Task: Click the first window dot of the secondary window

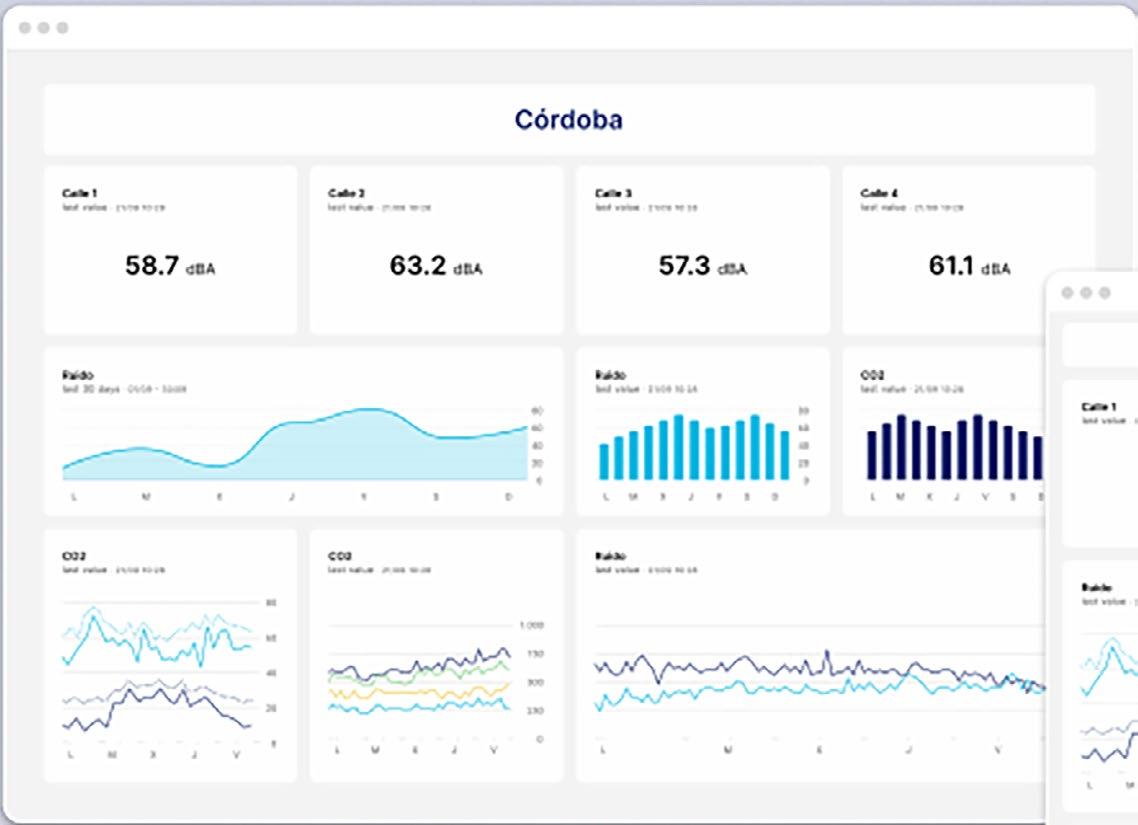Action: pos(1067,292)
